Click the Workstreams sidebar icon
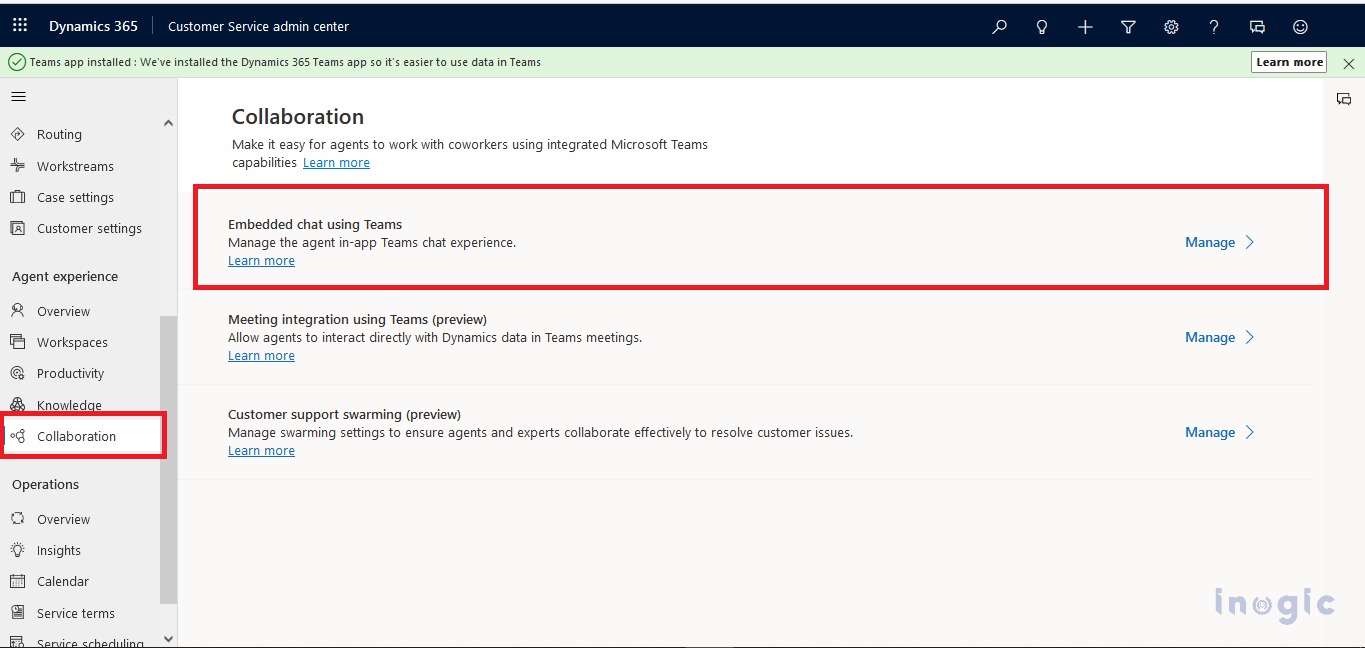 pos(17,166)
